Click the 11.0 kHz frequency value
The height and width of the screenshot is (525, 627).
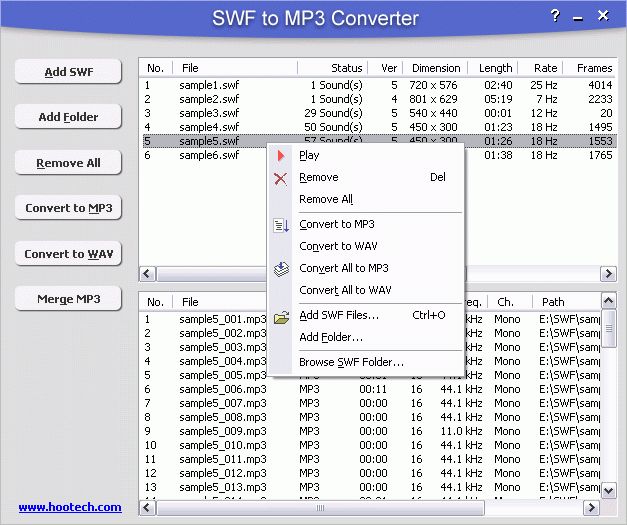461,431
